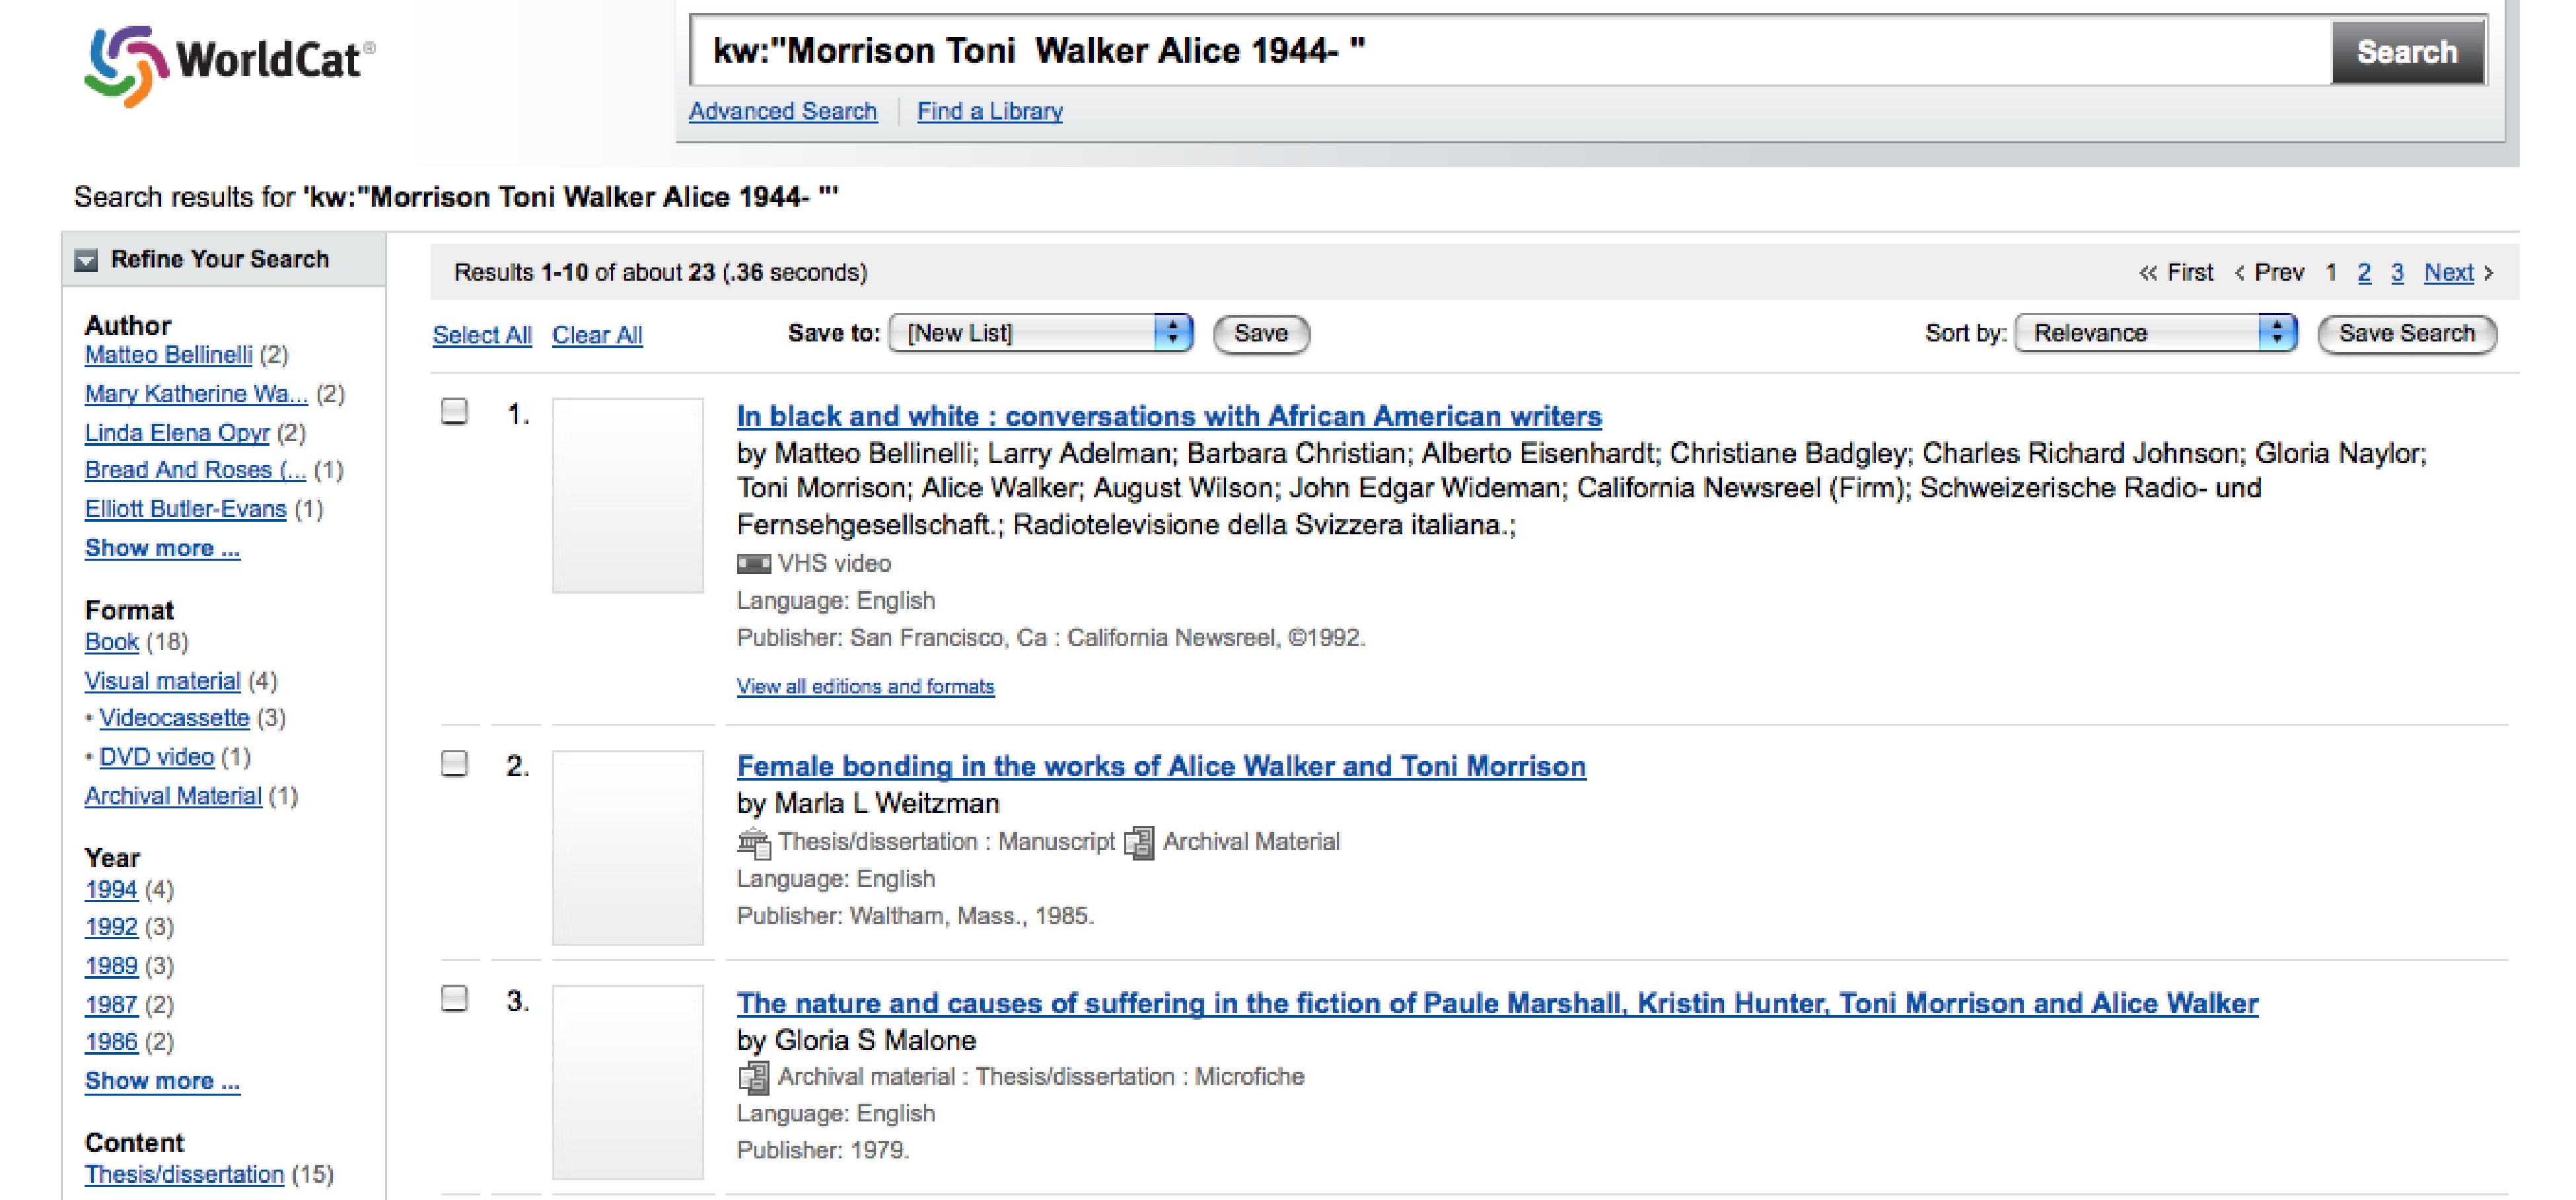Click thesis/dissertation icon for Weitzman result

point(754,843)
